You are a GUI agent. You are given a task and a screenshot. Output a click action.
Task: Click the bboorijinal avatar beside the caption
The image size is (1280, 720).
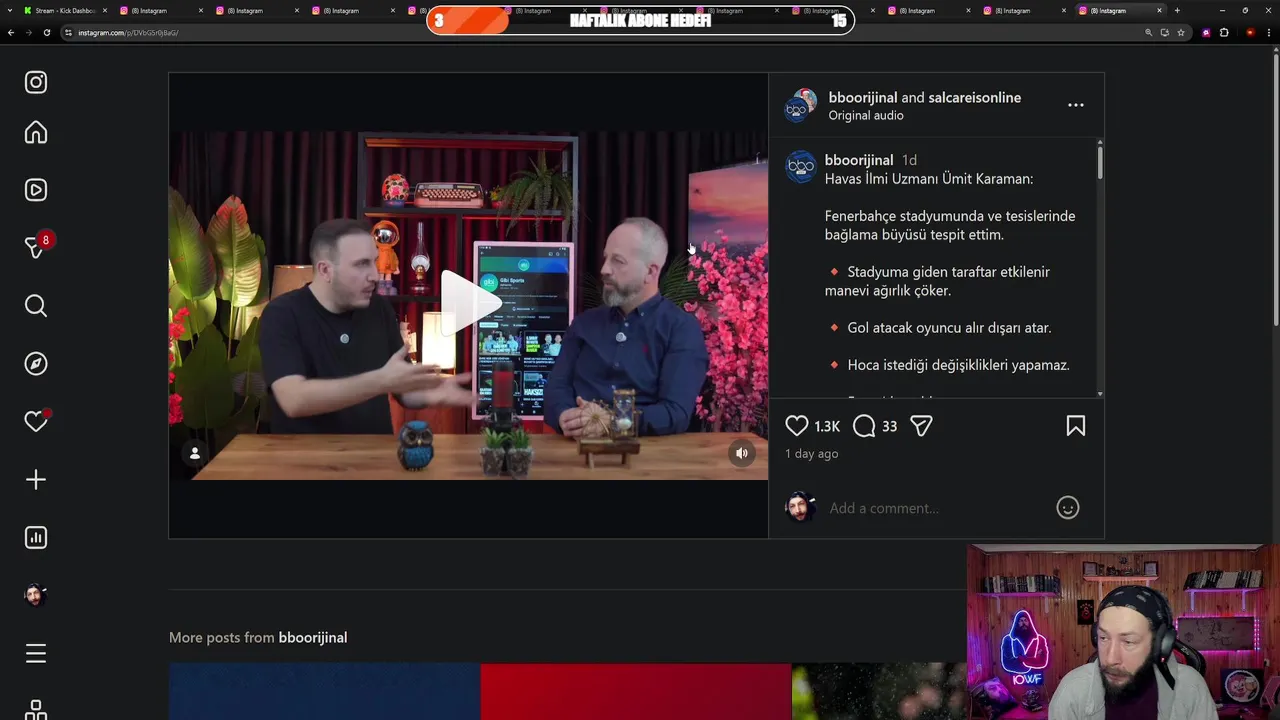pyautogui.click(x=801, y=166)
